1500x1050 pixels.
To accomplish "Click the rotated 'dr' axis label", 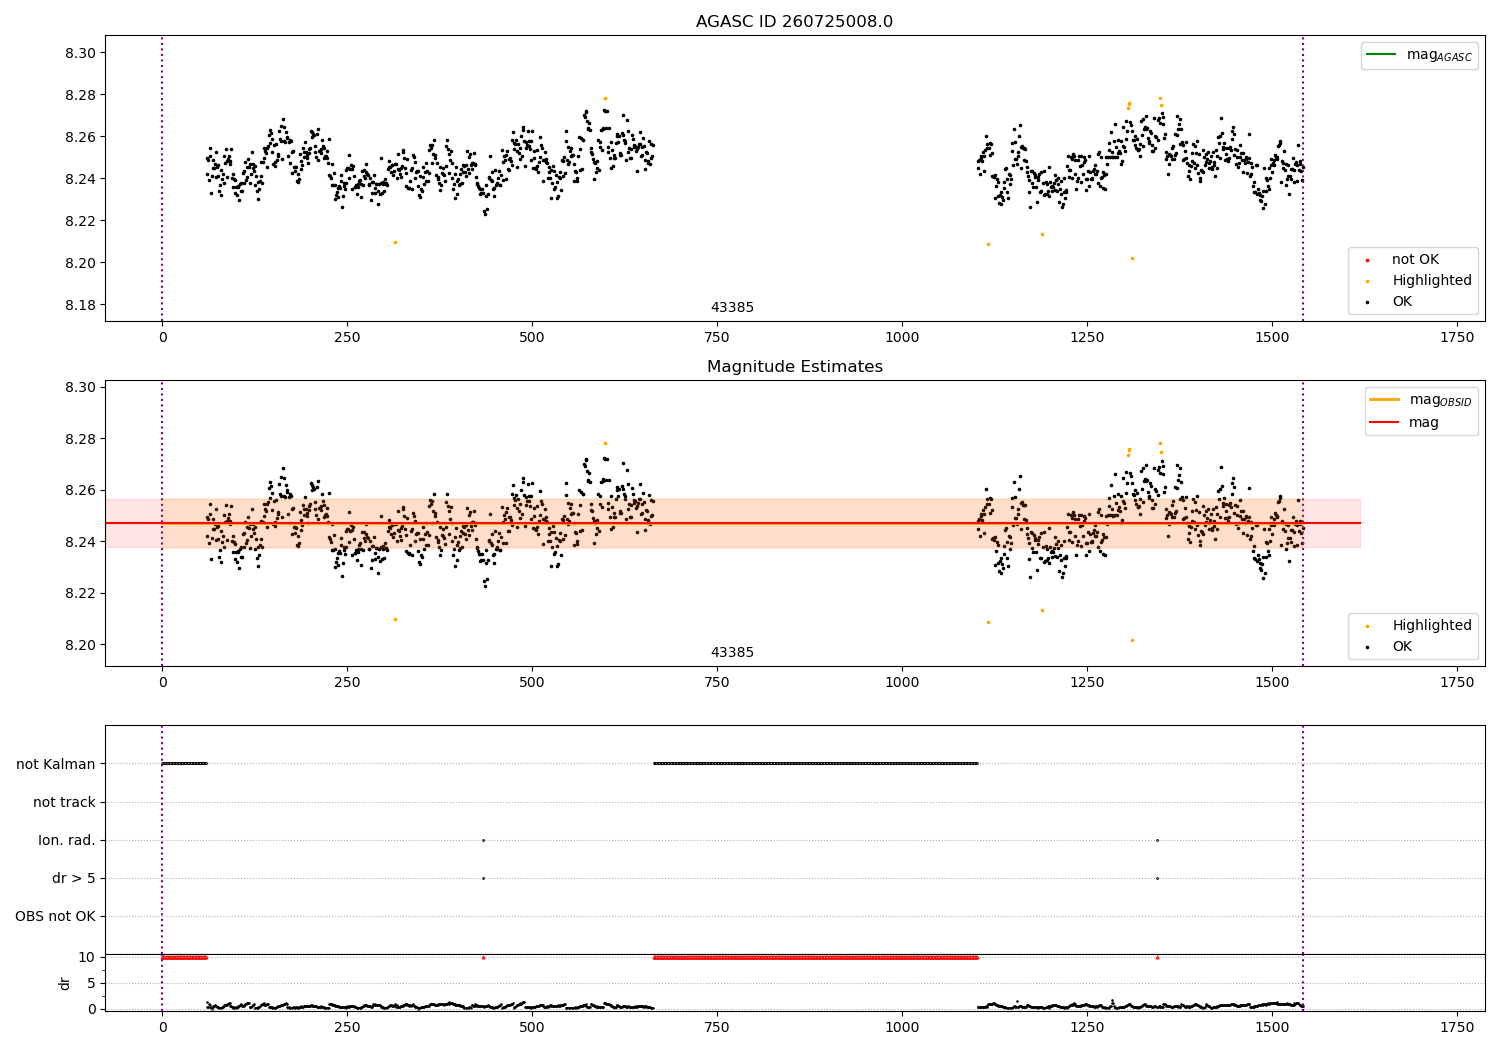I will 65,983.
